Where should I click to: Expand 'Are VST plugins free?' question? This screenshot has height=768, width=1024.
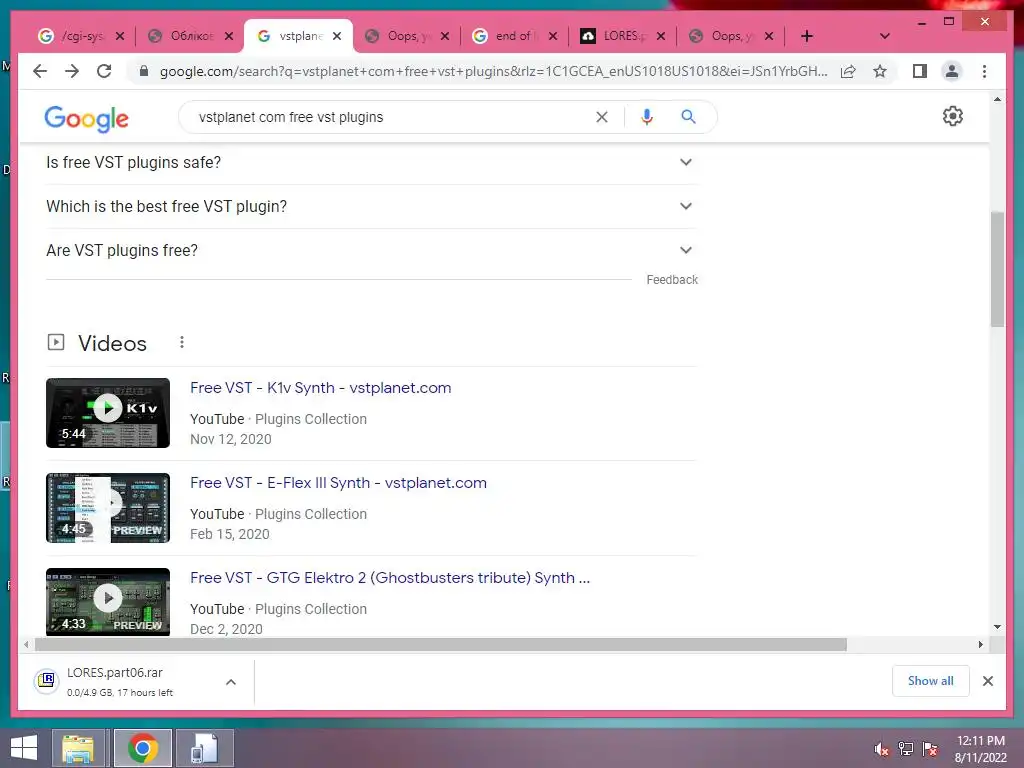point(371,250)
